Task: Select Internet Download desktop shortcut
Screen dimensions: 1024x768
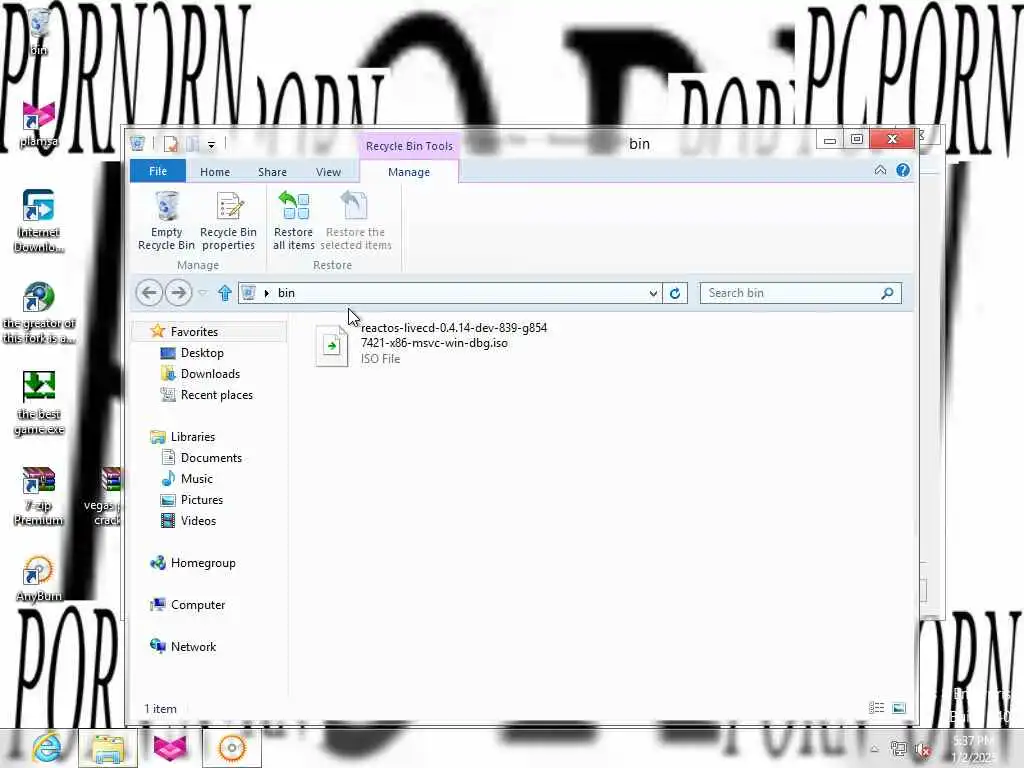Action: click(x=39, y=221)
